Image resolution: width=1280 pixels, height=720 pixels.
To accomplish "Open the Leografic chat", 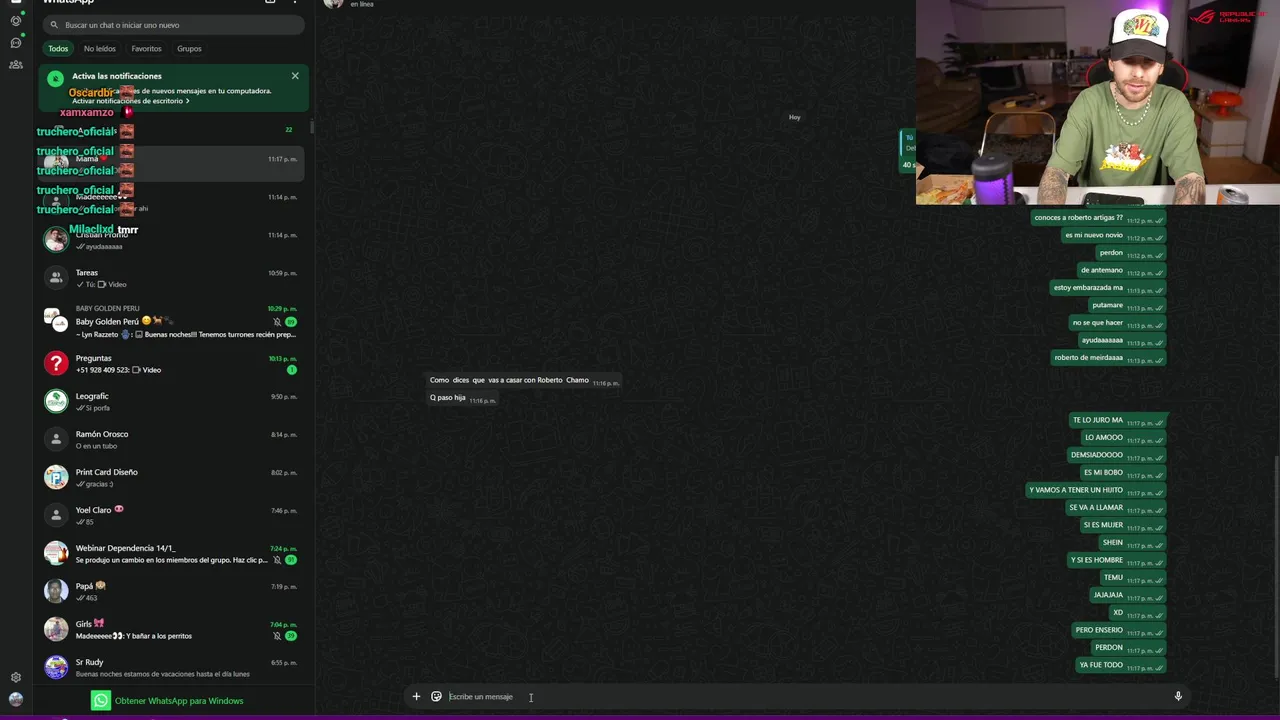I will point(172,401).
